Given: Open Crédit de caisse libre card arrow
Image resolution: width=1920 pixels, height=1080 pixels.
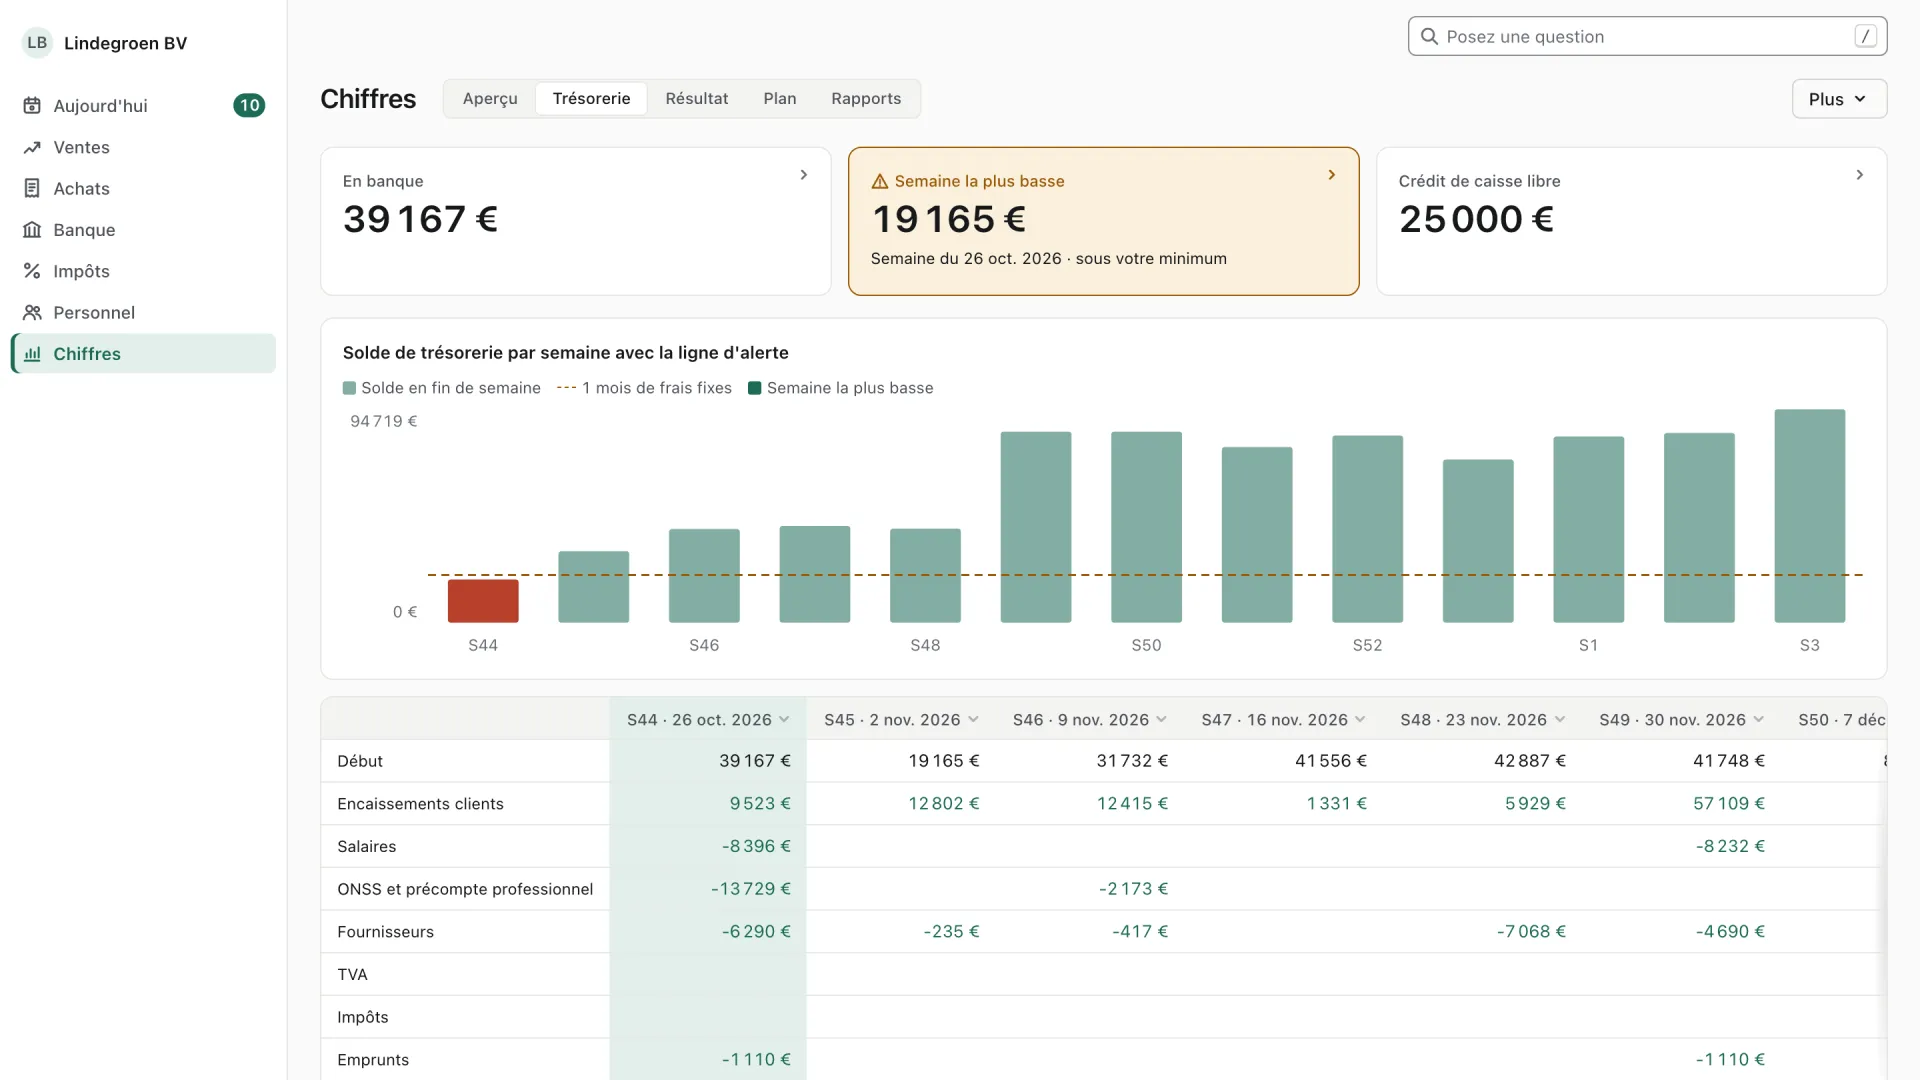Looking at the screenshot, I should pos(1859,175).
